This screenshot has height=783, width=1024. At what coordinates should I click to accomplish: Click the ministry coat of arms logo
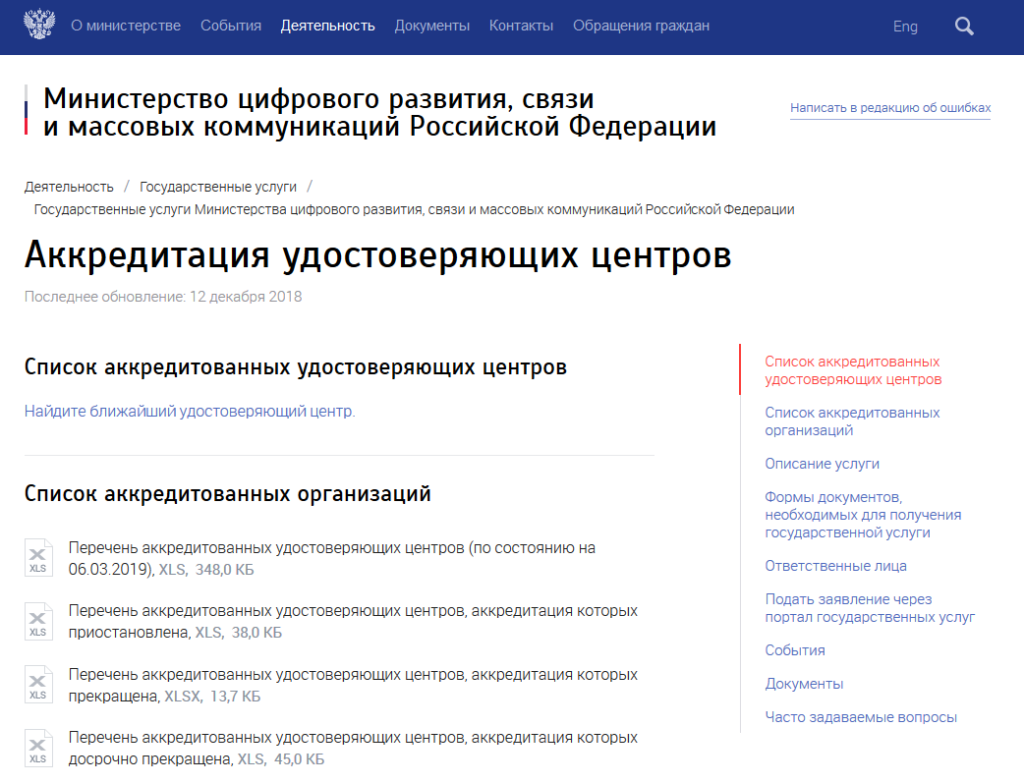[x=38, y=26]
